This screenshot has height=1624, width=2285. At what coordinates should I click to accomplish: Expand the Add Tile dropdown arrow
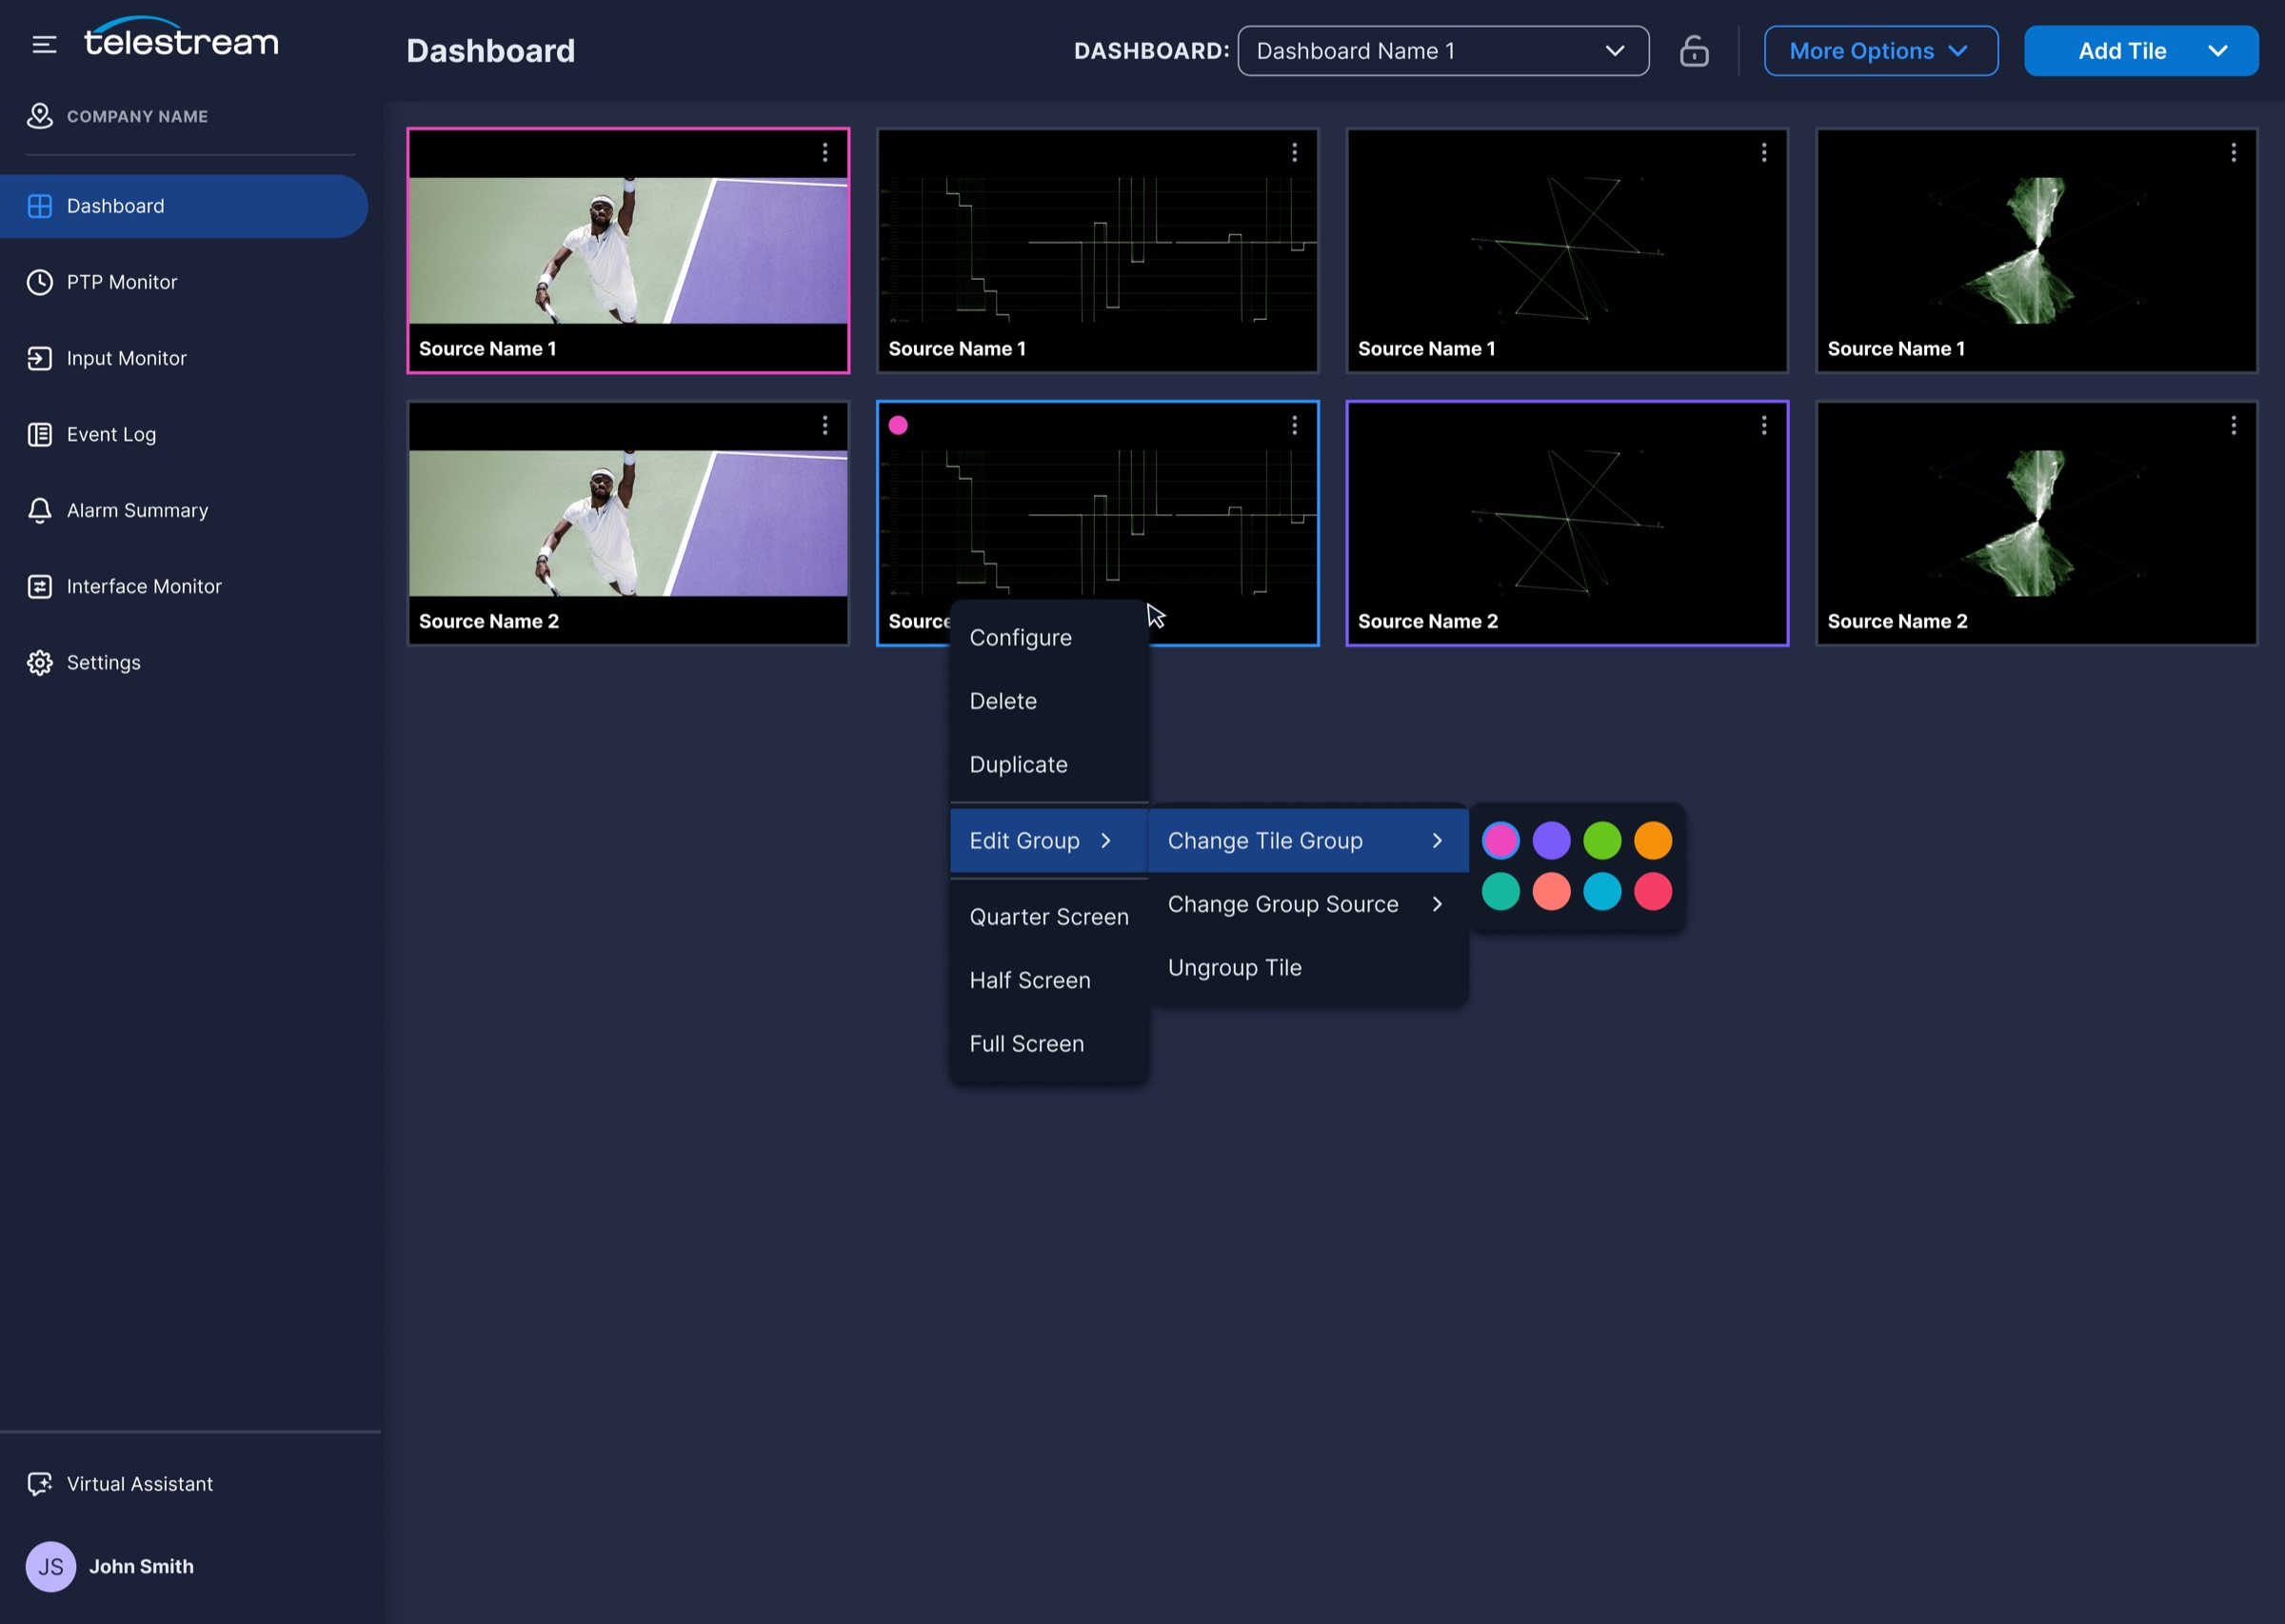pos(2217,51)
